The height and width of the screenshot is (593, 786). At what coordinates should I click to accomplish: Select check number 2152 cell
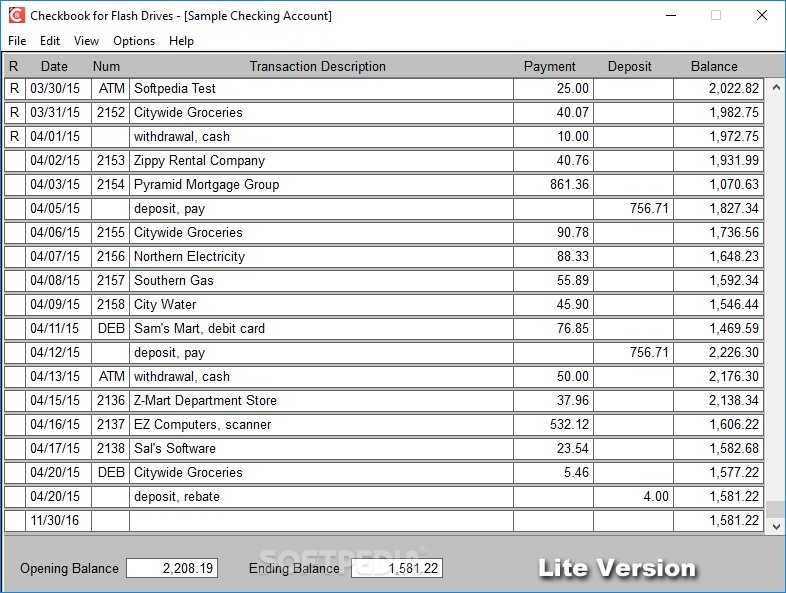tap(110, 113)
